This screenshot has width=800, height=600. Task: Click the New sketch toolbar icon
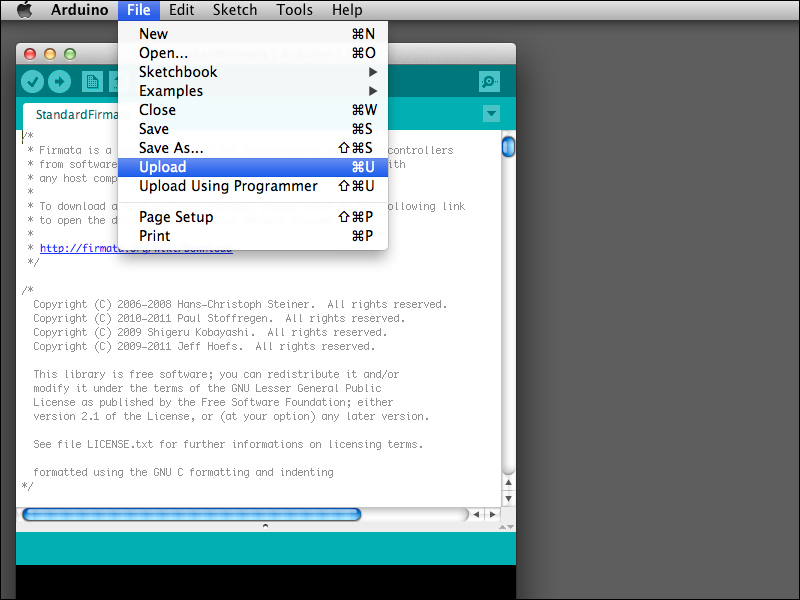tap(91, 82)
